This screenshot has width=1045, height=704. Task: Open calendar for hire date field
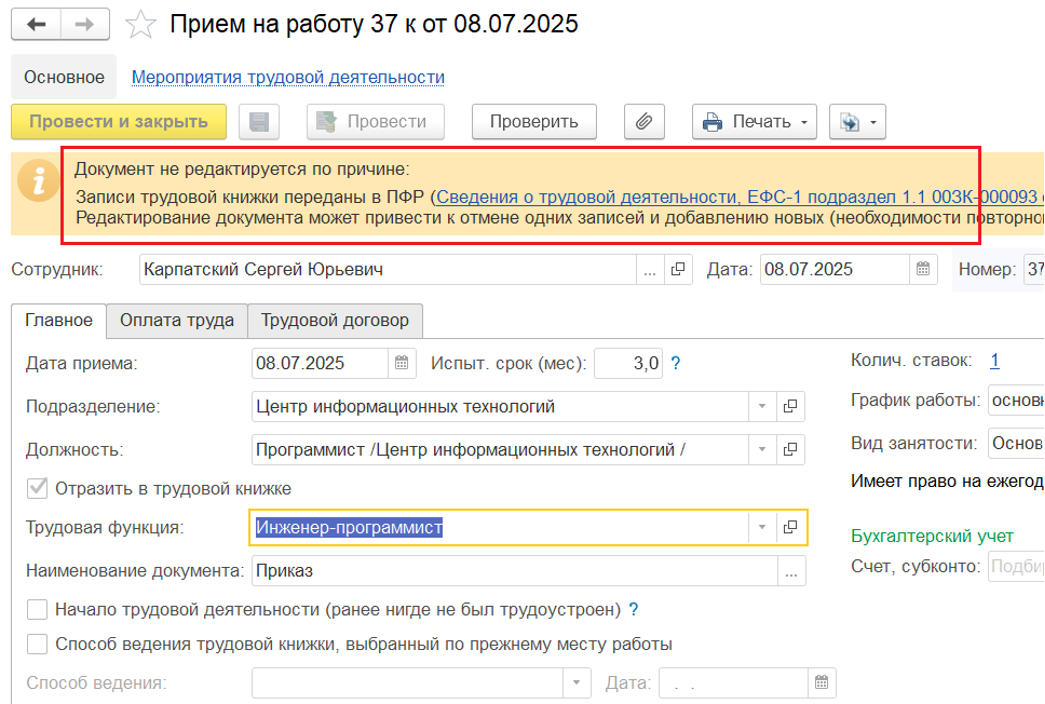[401, 363]
